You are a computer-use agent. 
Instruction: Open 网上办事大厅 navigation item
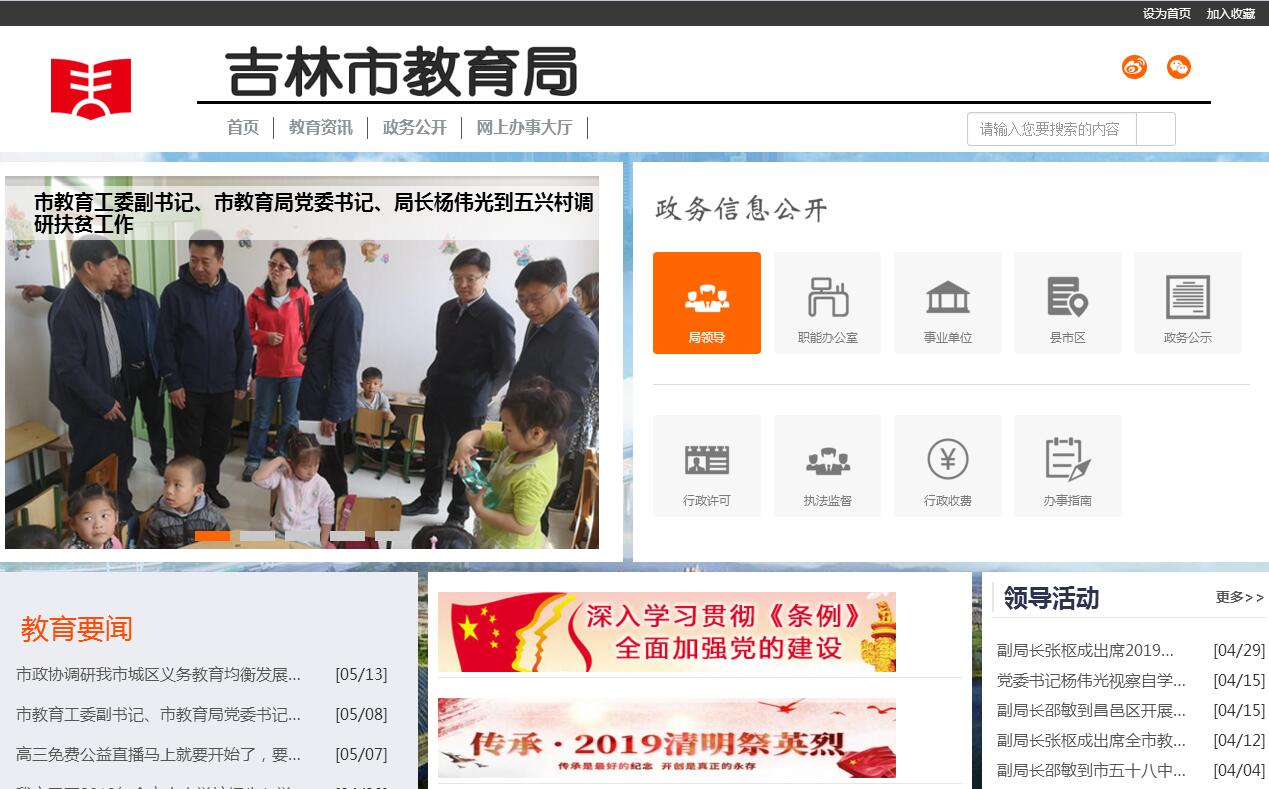tap(524, 128)
